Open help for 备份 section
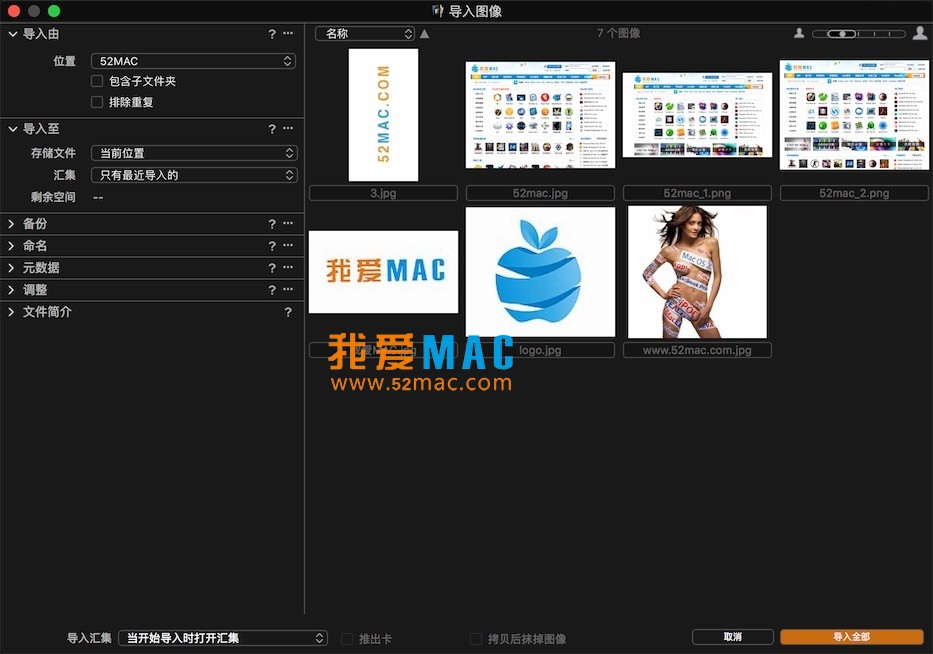This screenshot has height=654, width=933. click(x=272, y=224)
